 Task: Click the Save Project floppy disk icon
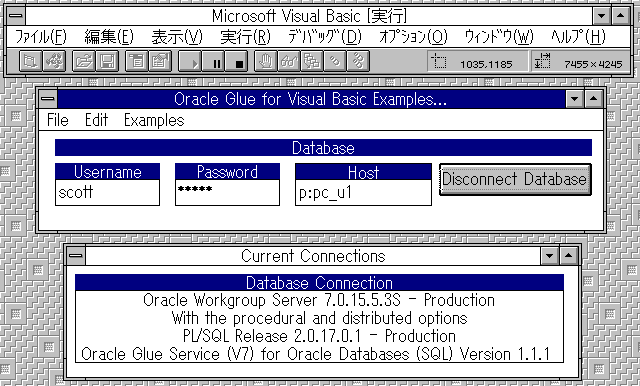(x=107, y=61)
